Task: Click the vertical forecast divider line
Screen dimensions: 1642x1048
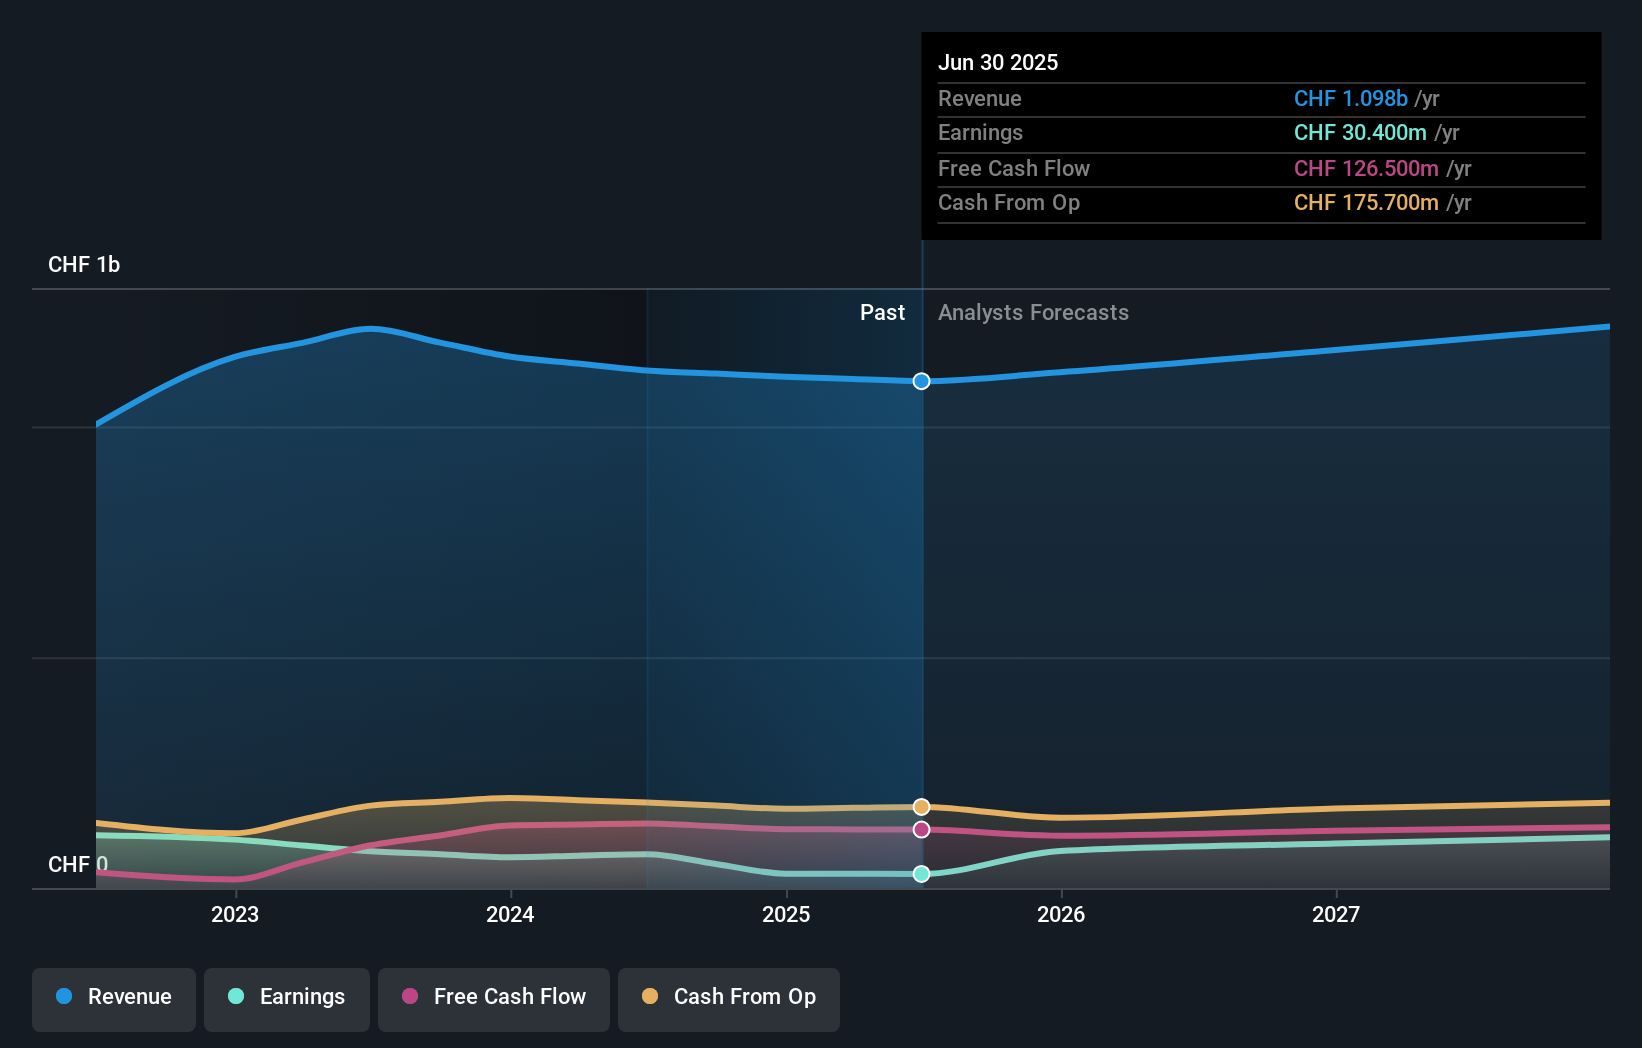Action: pos(921,600)
